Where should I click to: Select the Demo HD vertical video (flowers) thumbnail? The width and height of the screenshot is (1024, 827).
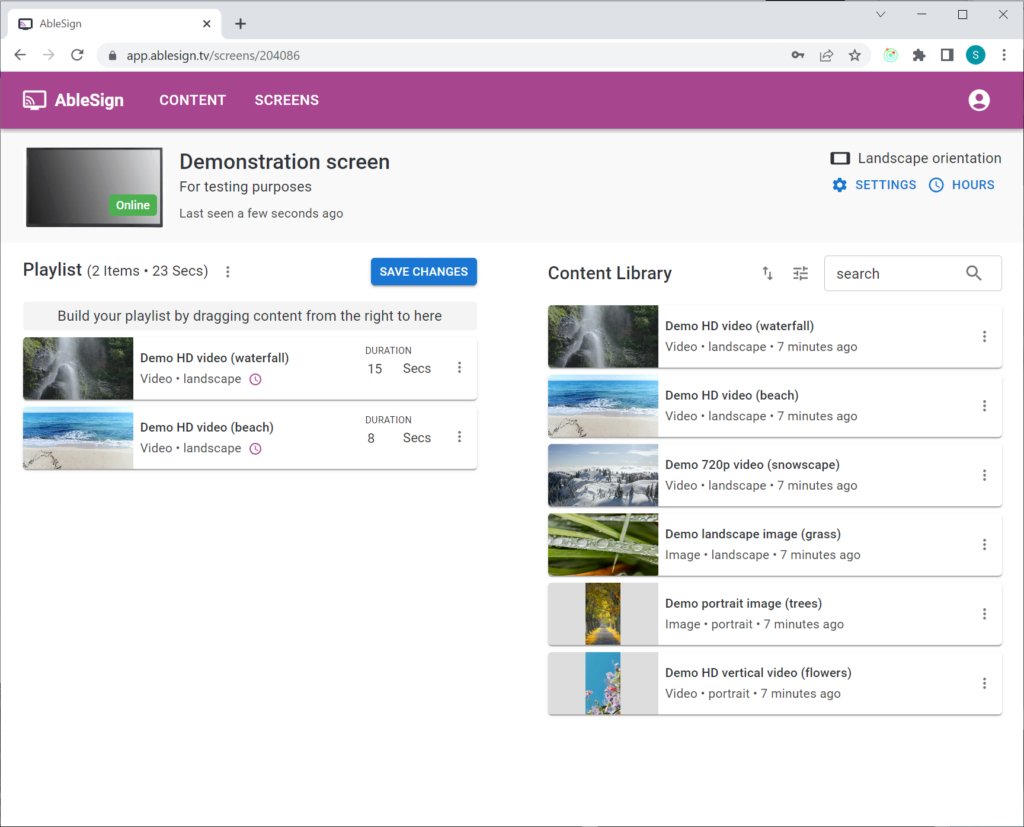point(602,683)
